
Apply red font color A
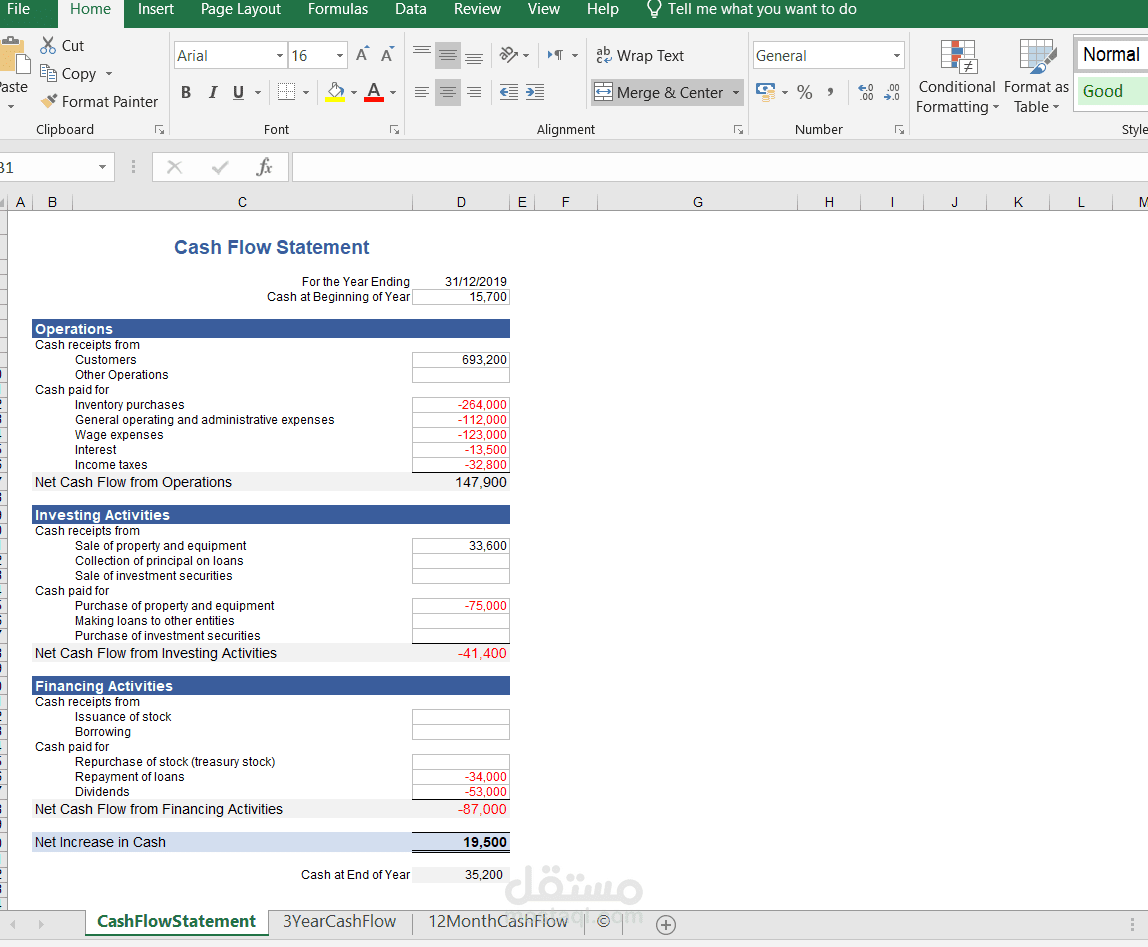tap(374, 92)
